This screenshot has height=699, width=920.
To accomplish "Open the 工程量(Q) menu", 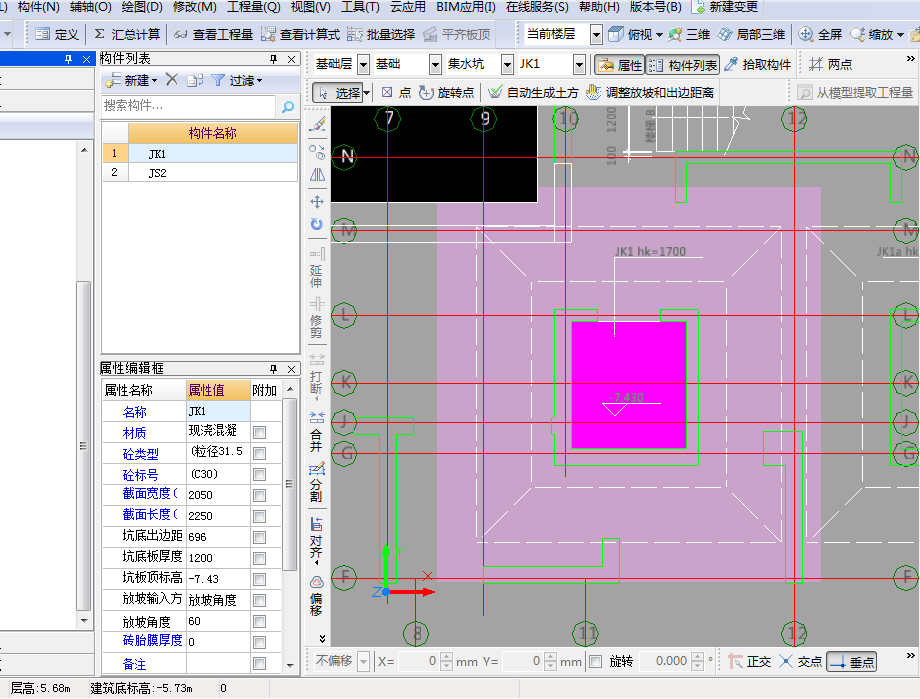I will click(253, 7).
